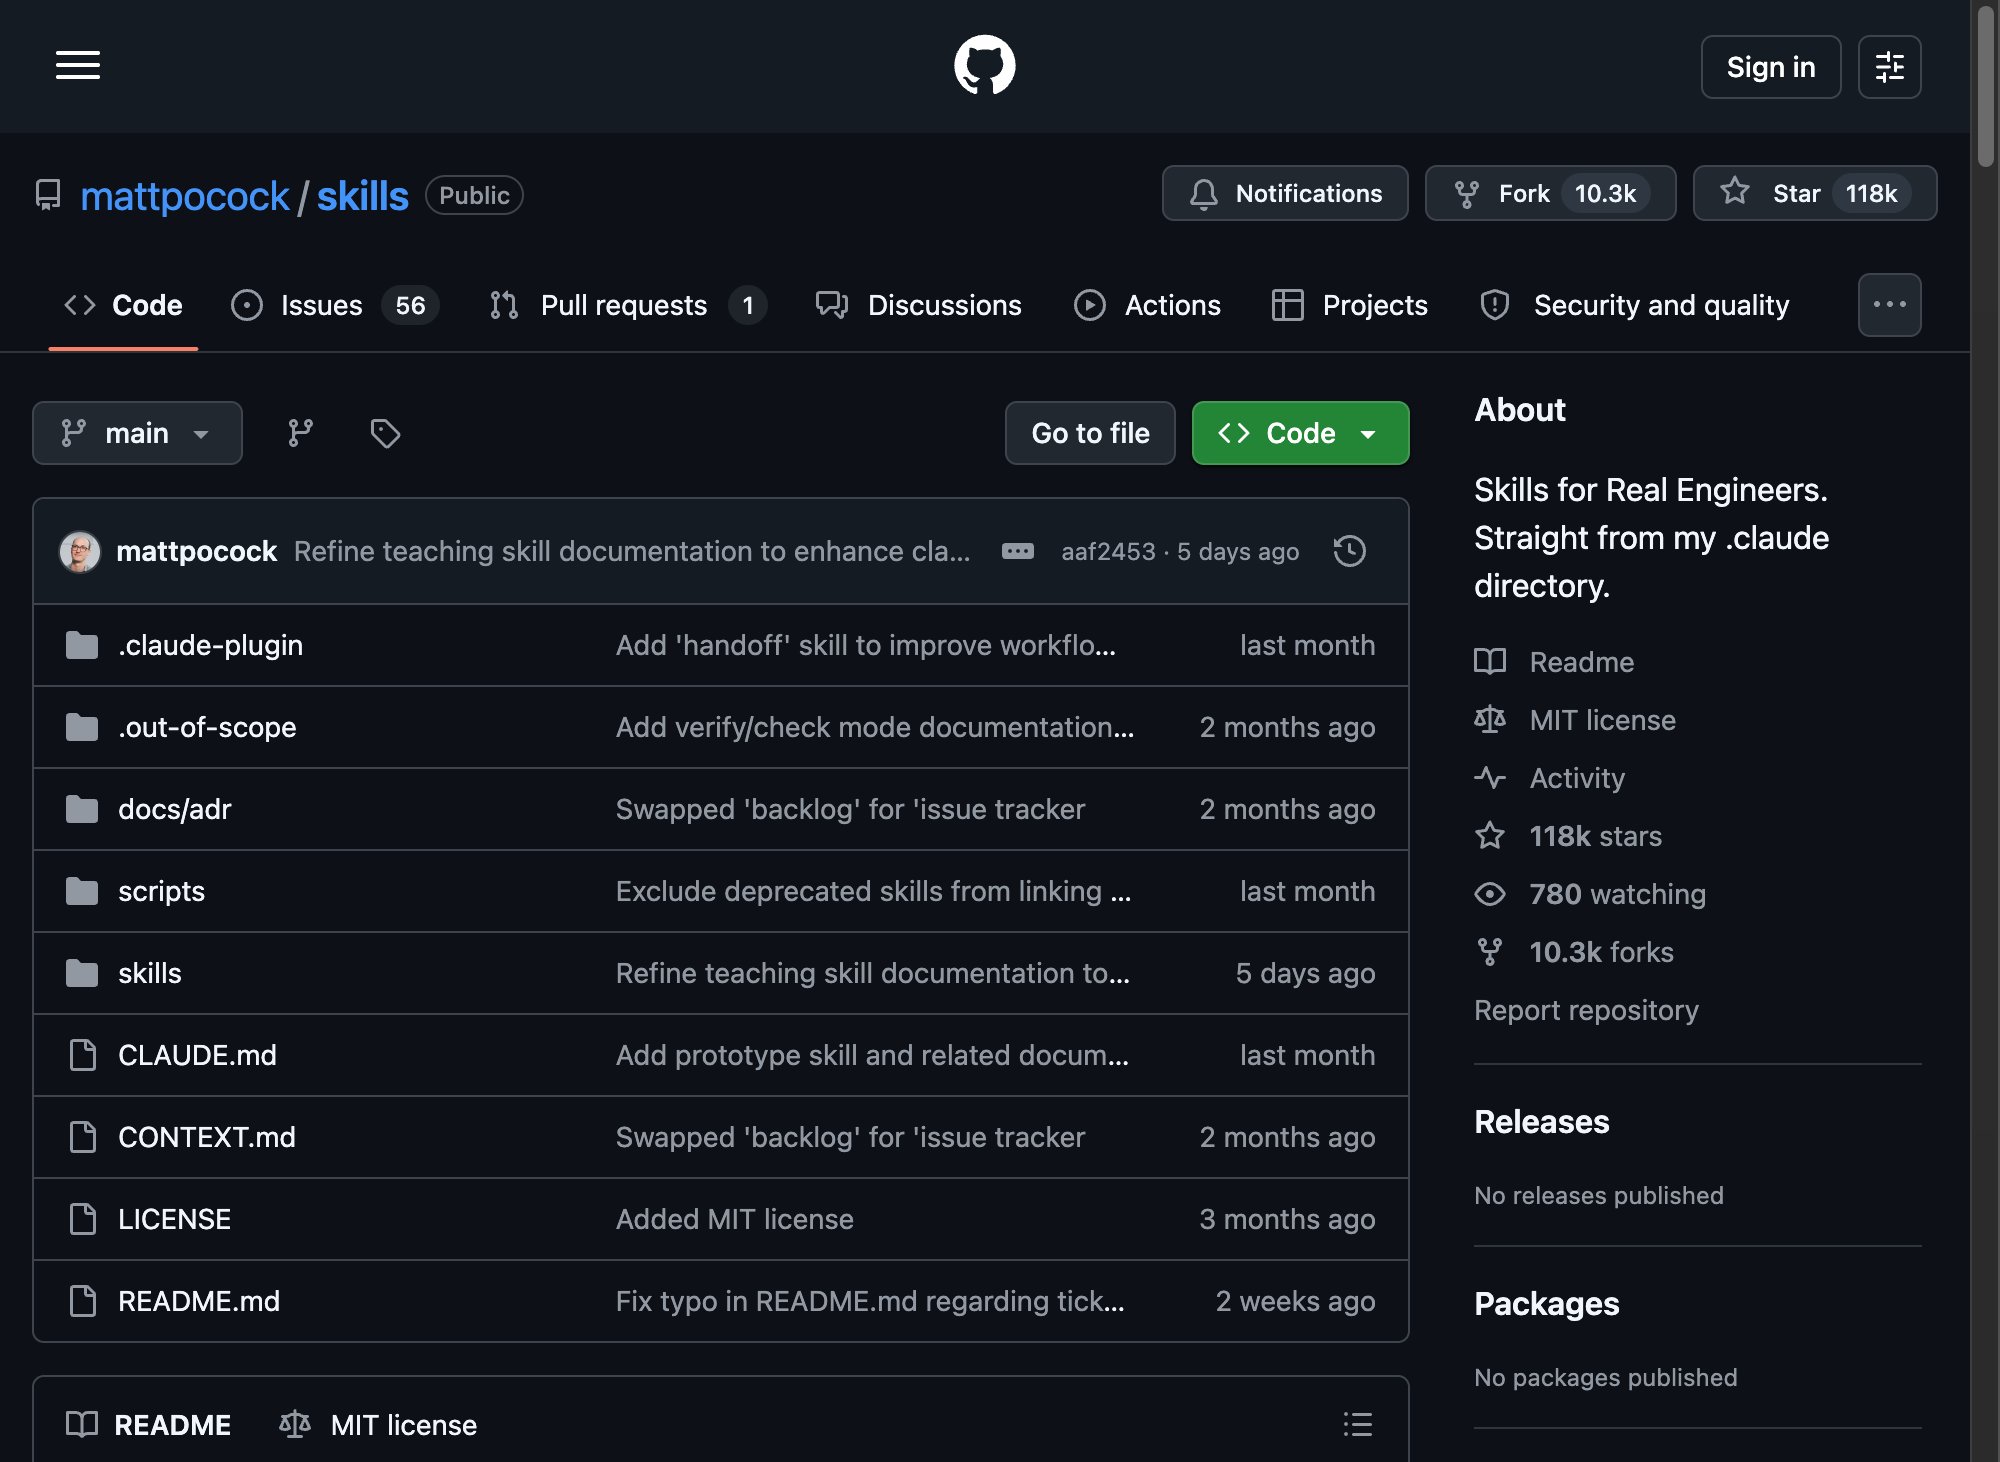Open the docs/adr folder
This screenshot has width=2000, height=1462.
[x=174, y=809]
